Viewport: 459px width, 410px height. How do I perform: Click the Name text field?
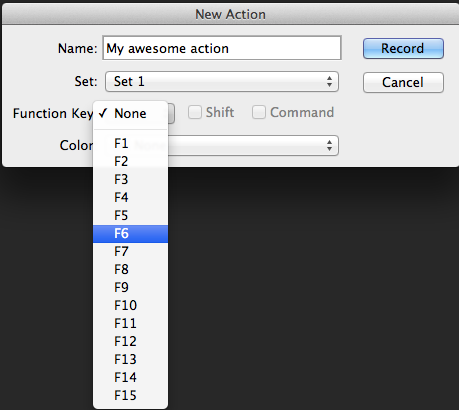222,48
